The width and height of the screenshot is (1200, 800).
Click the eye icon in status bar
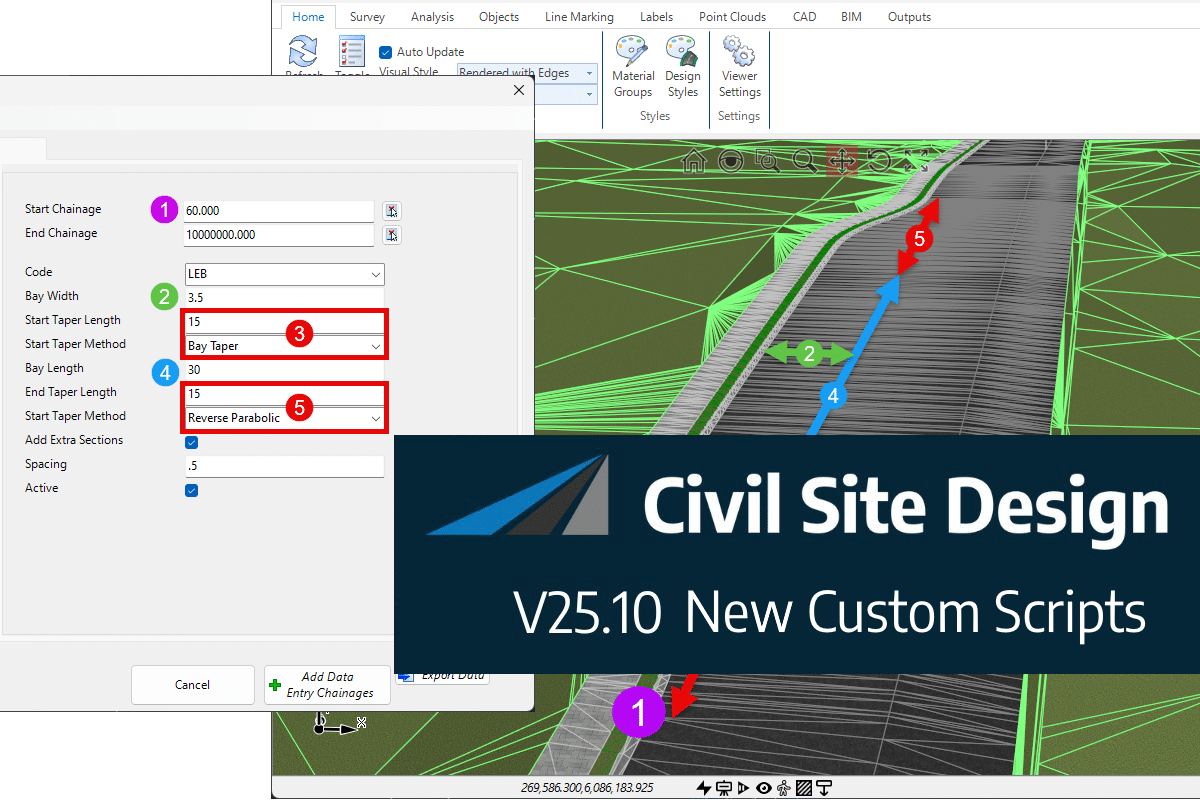764,788
